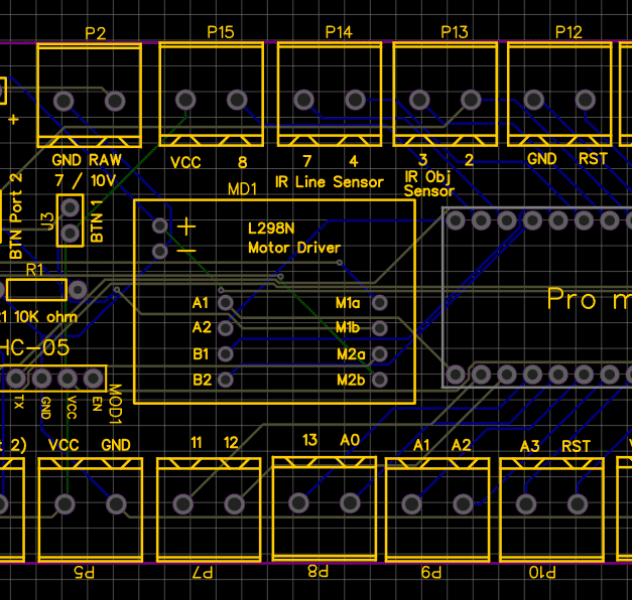The width and height of the screenshot is (632, 600).
Task: Select the left pad of terminal P15
Action: [185, 100]
